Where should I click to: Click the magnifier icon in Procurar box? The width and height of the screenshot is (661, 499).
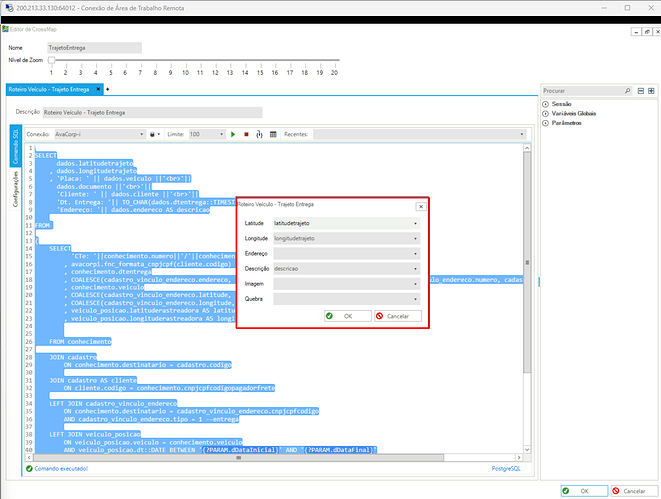pos(627,90)
